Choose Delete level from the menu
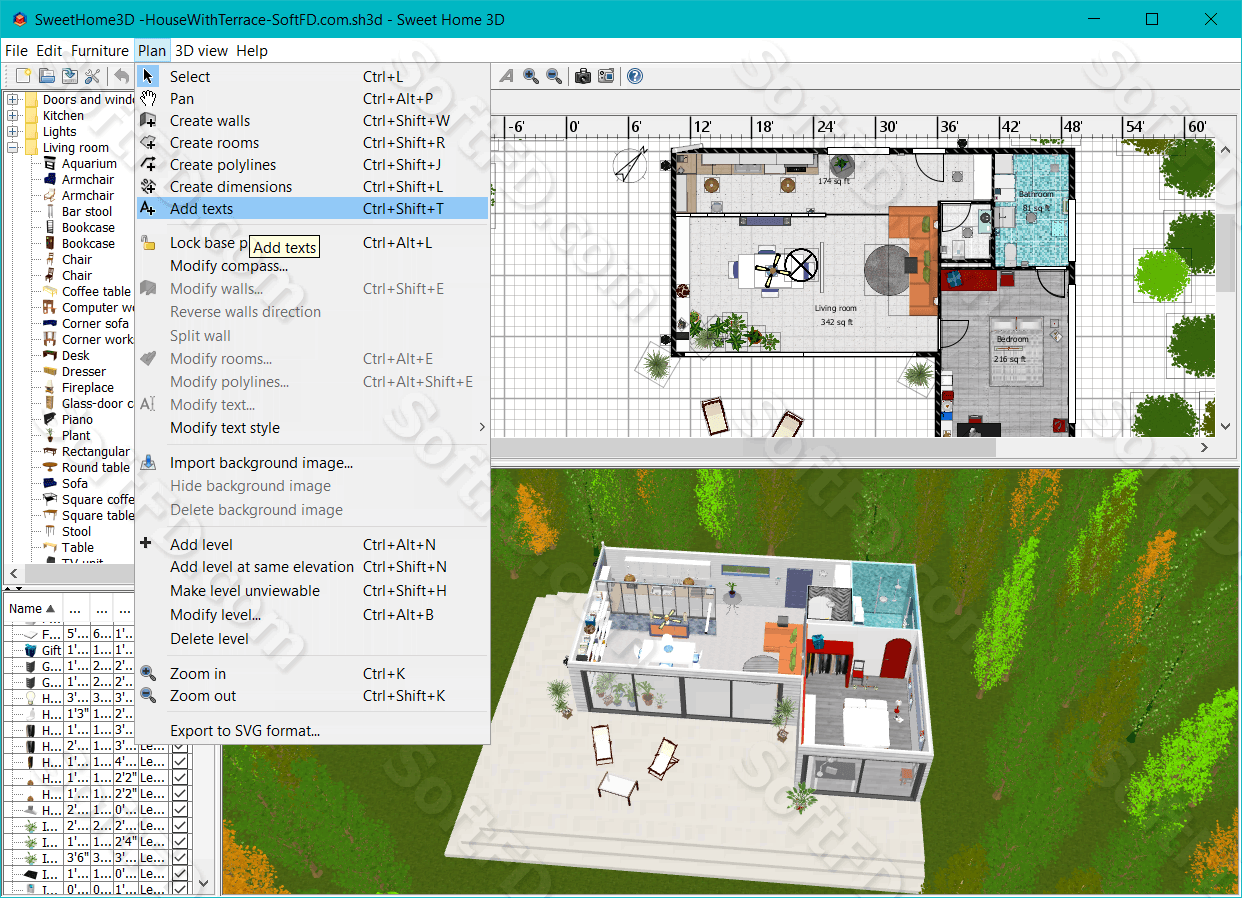Screen dimensions: 1242x898 click(312, 638)
